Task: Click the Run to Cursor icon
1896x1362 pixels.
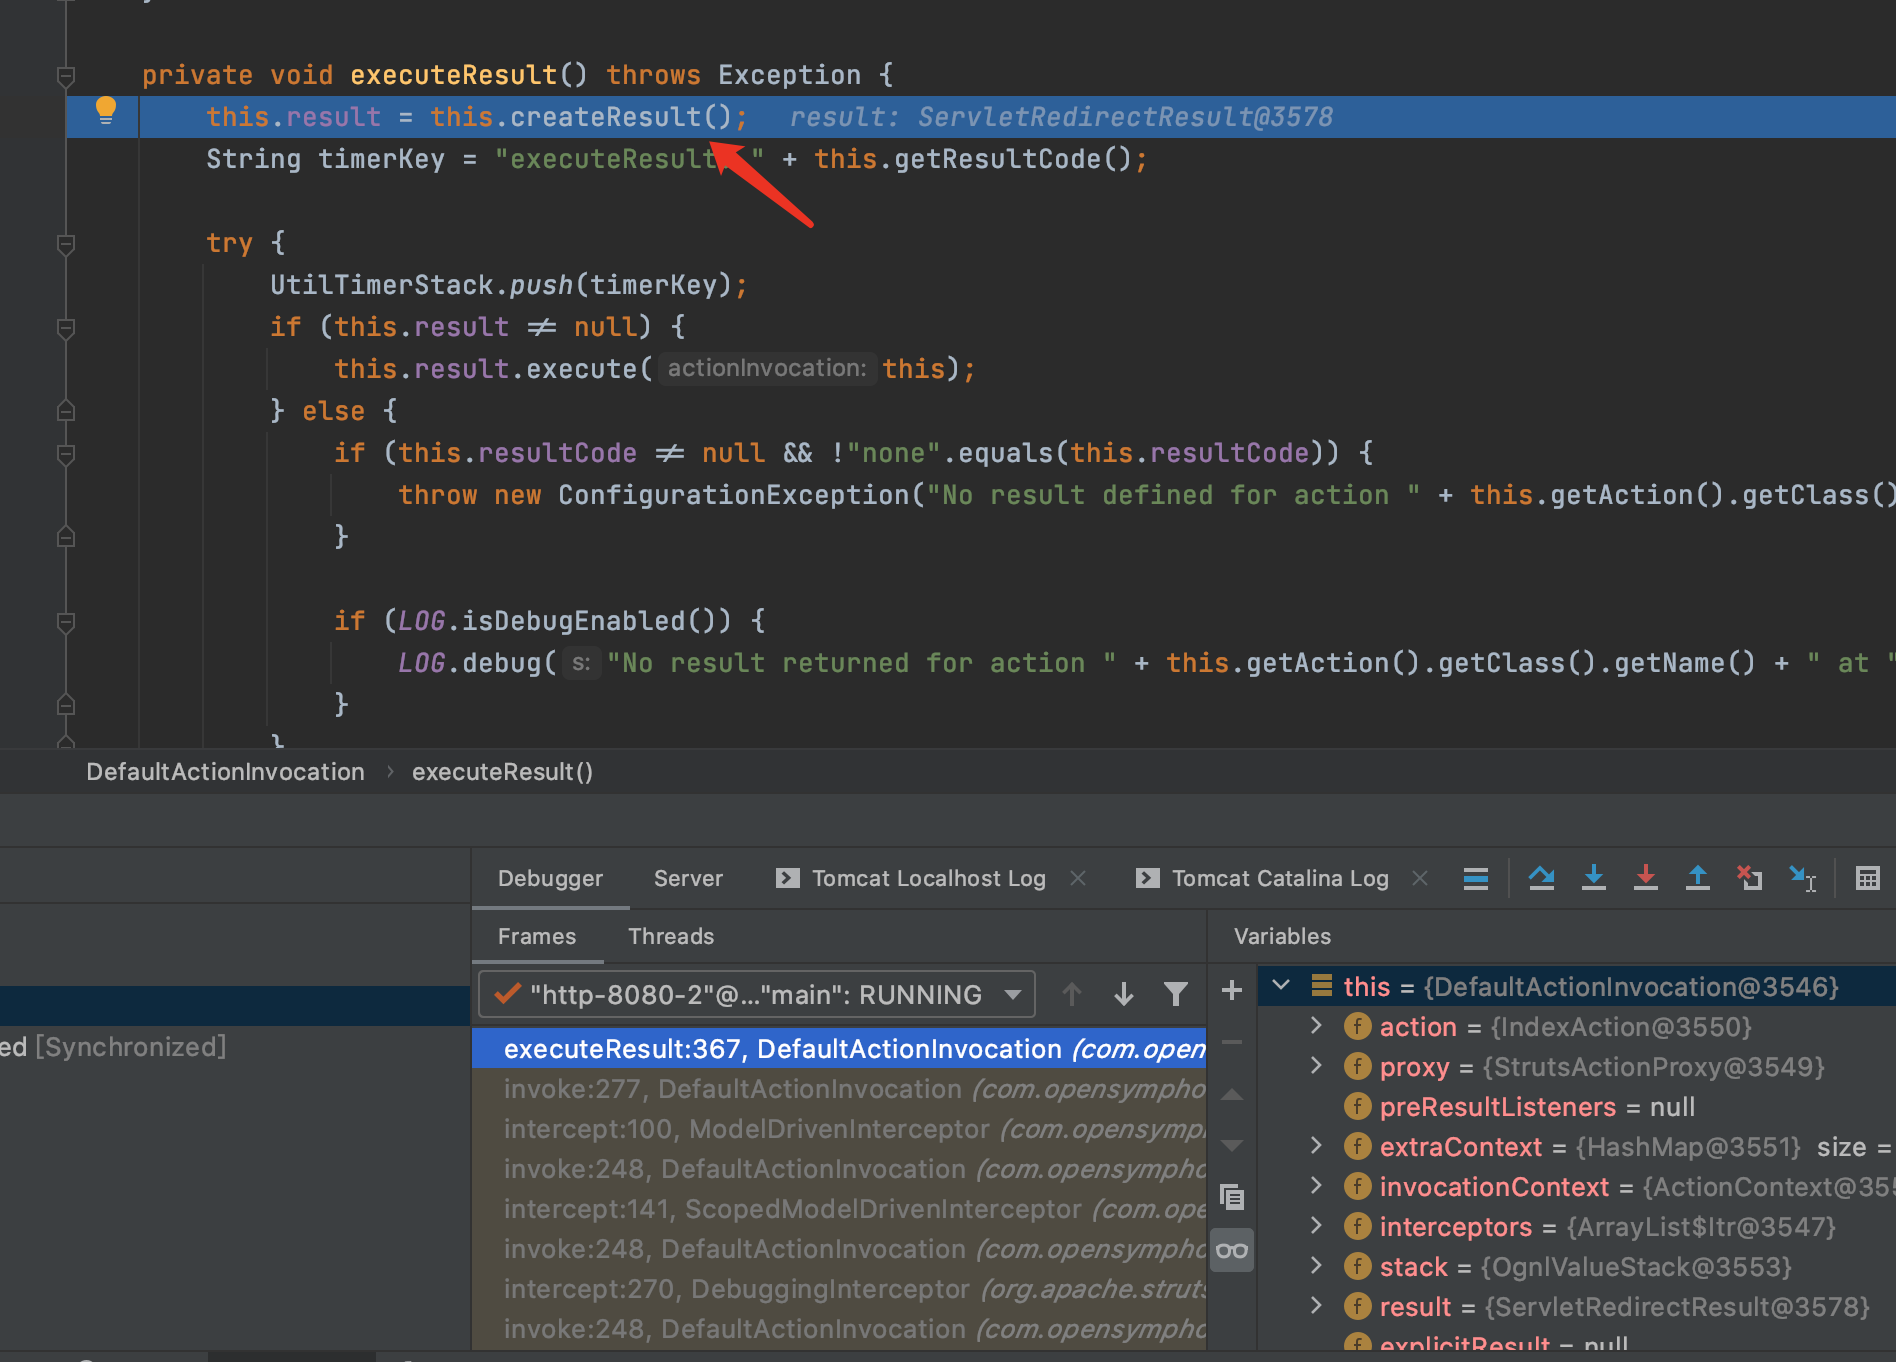Action: (x=1802, y=878)
